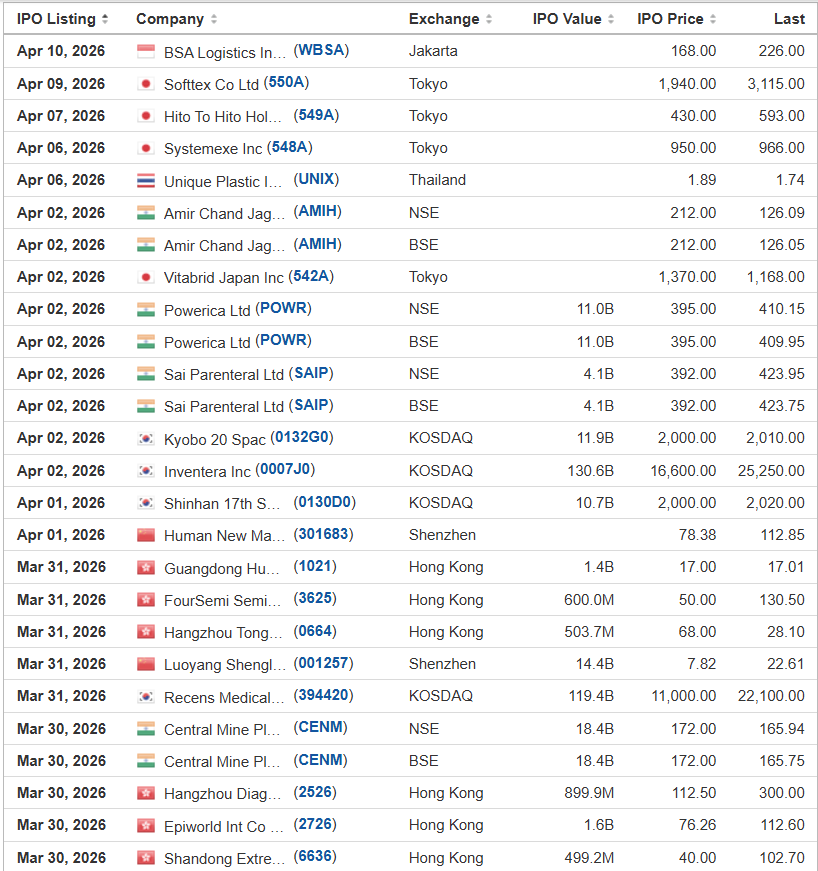Click Korea flag beside Kyobo 20 Spac

tap(145, 439)
